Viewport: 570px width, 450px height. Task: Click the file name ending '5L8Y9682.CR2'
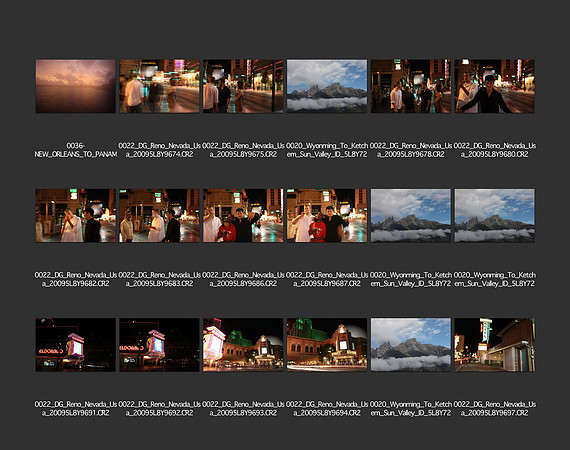pos(76,279)
